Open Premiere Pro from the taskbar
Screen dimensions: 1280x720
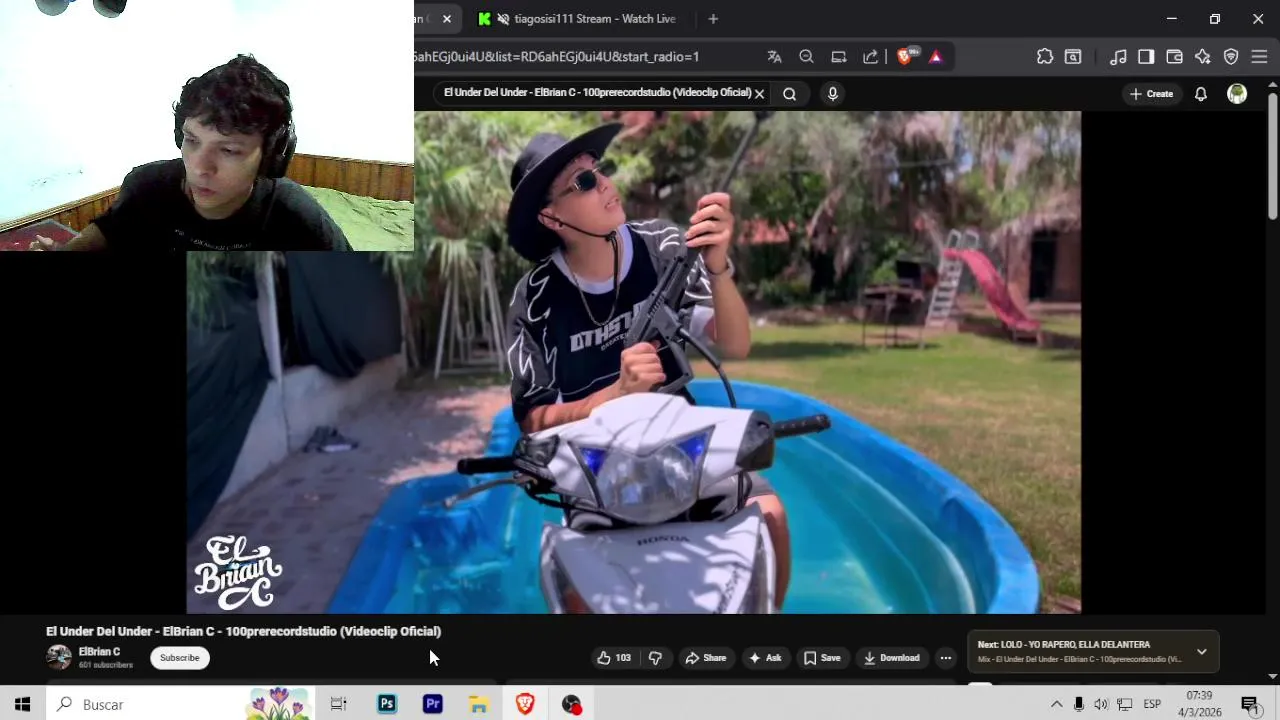point(433,705)
